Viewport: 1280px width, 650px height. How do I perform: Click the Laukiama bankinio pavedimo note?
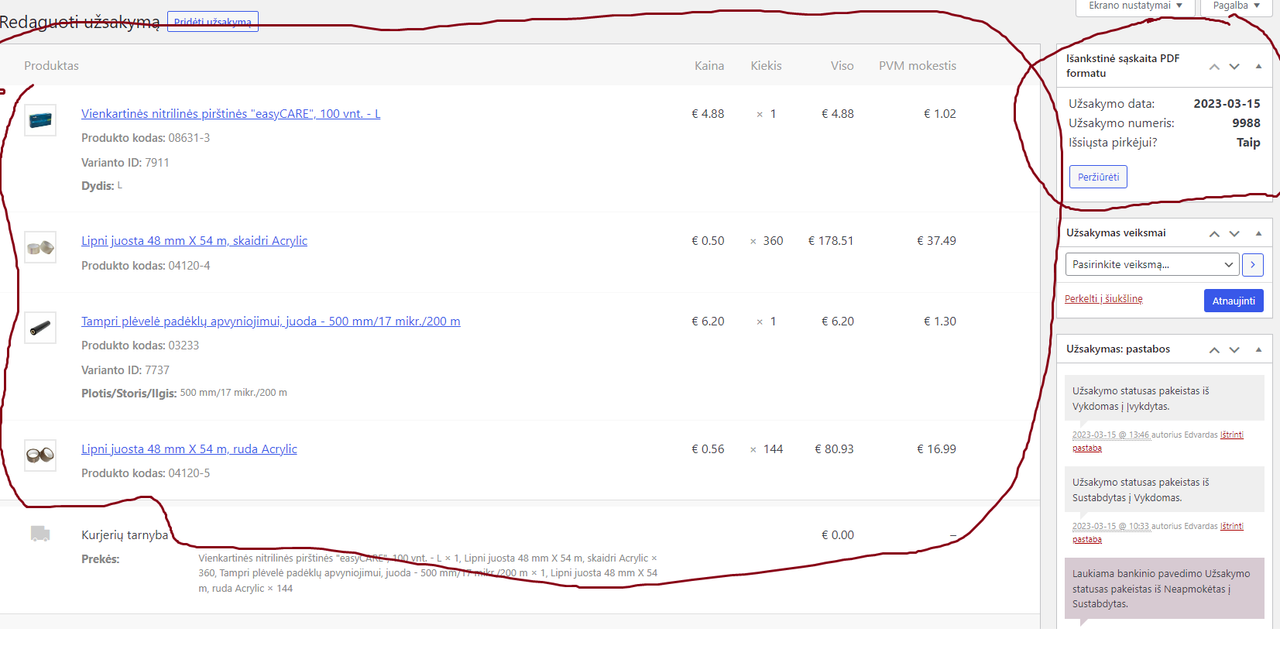click(1164, 588)
